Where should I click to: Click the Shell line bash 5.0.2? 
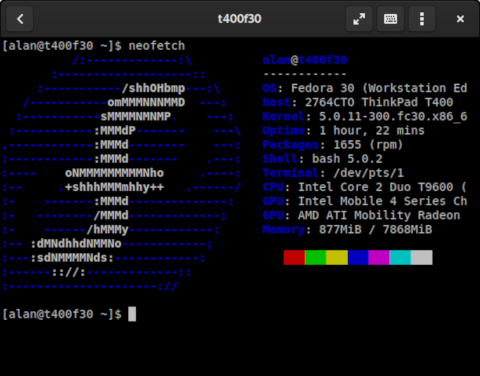click(322, 159)
